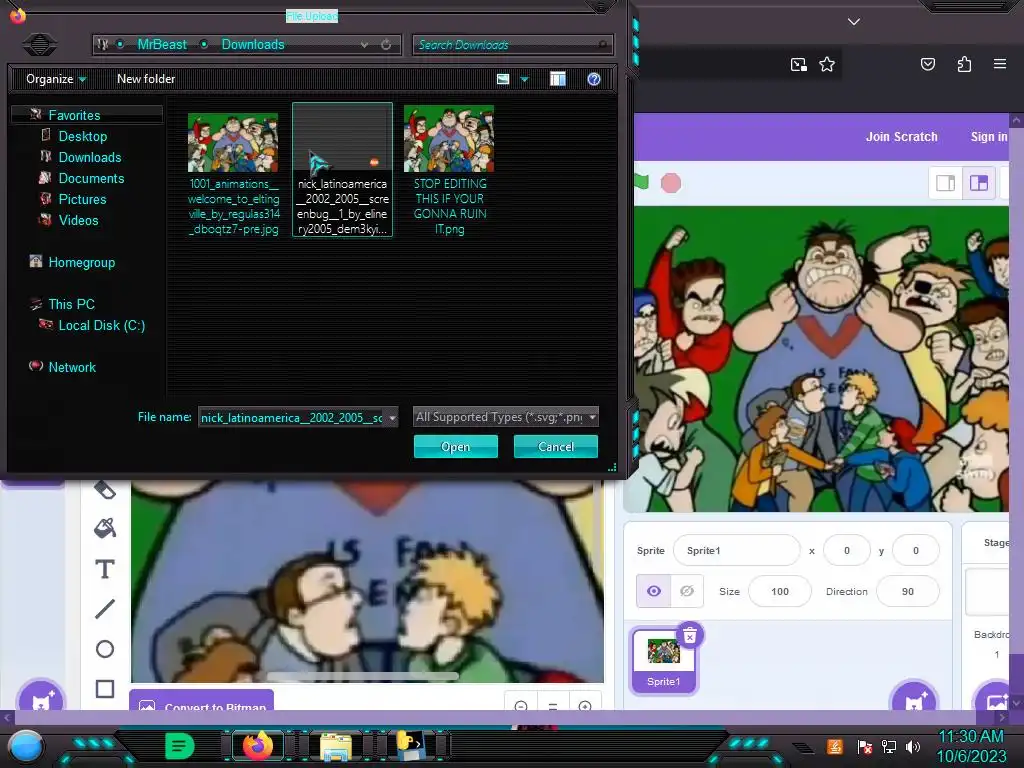This screenshot has width=1024, height=768.
Task: Open the view options dropdown arrow
Action: tap(524, 79)
